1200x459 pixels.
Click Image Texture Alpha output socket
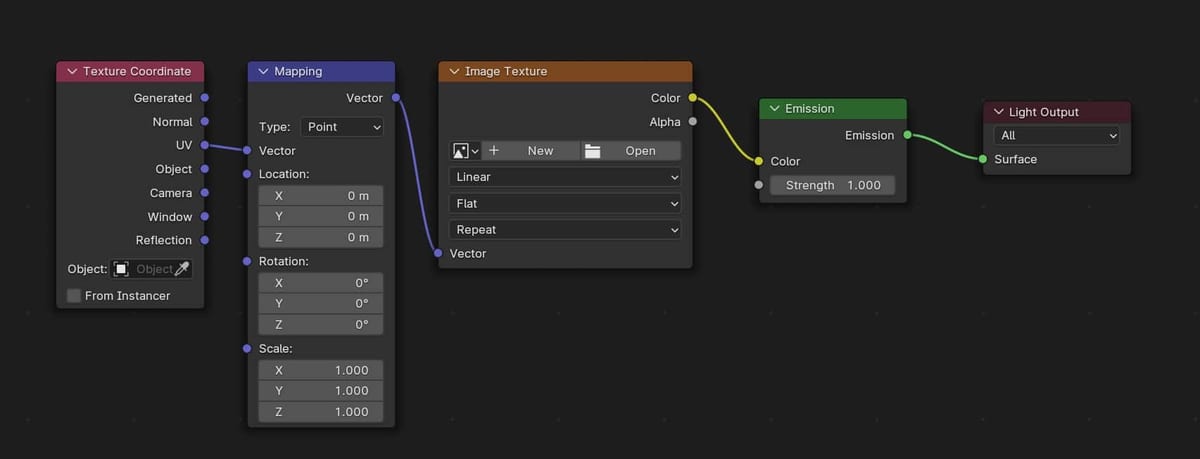[692, 122]
